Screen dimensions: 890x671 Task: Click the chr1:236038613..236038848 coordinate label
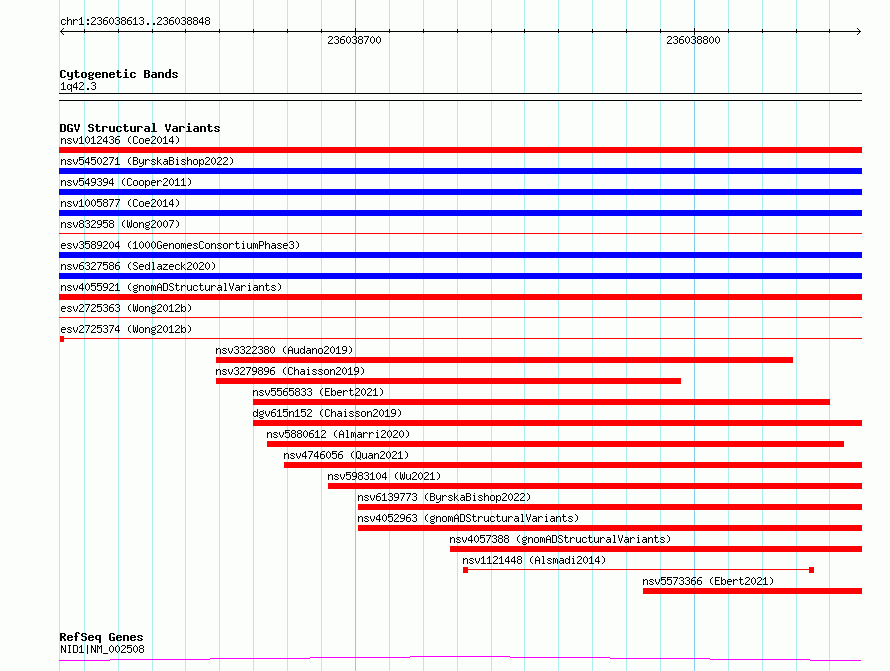click(135, 22)
